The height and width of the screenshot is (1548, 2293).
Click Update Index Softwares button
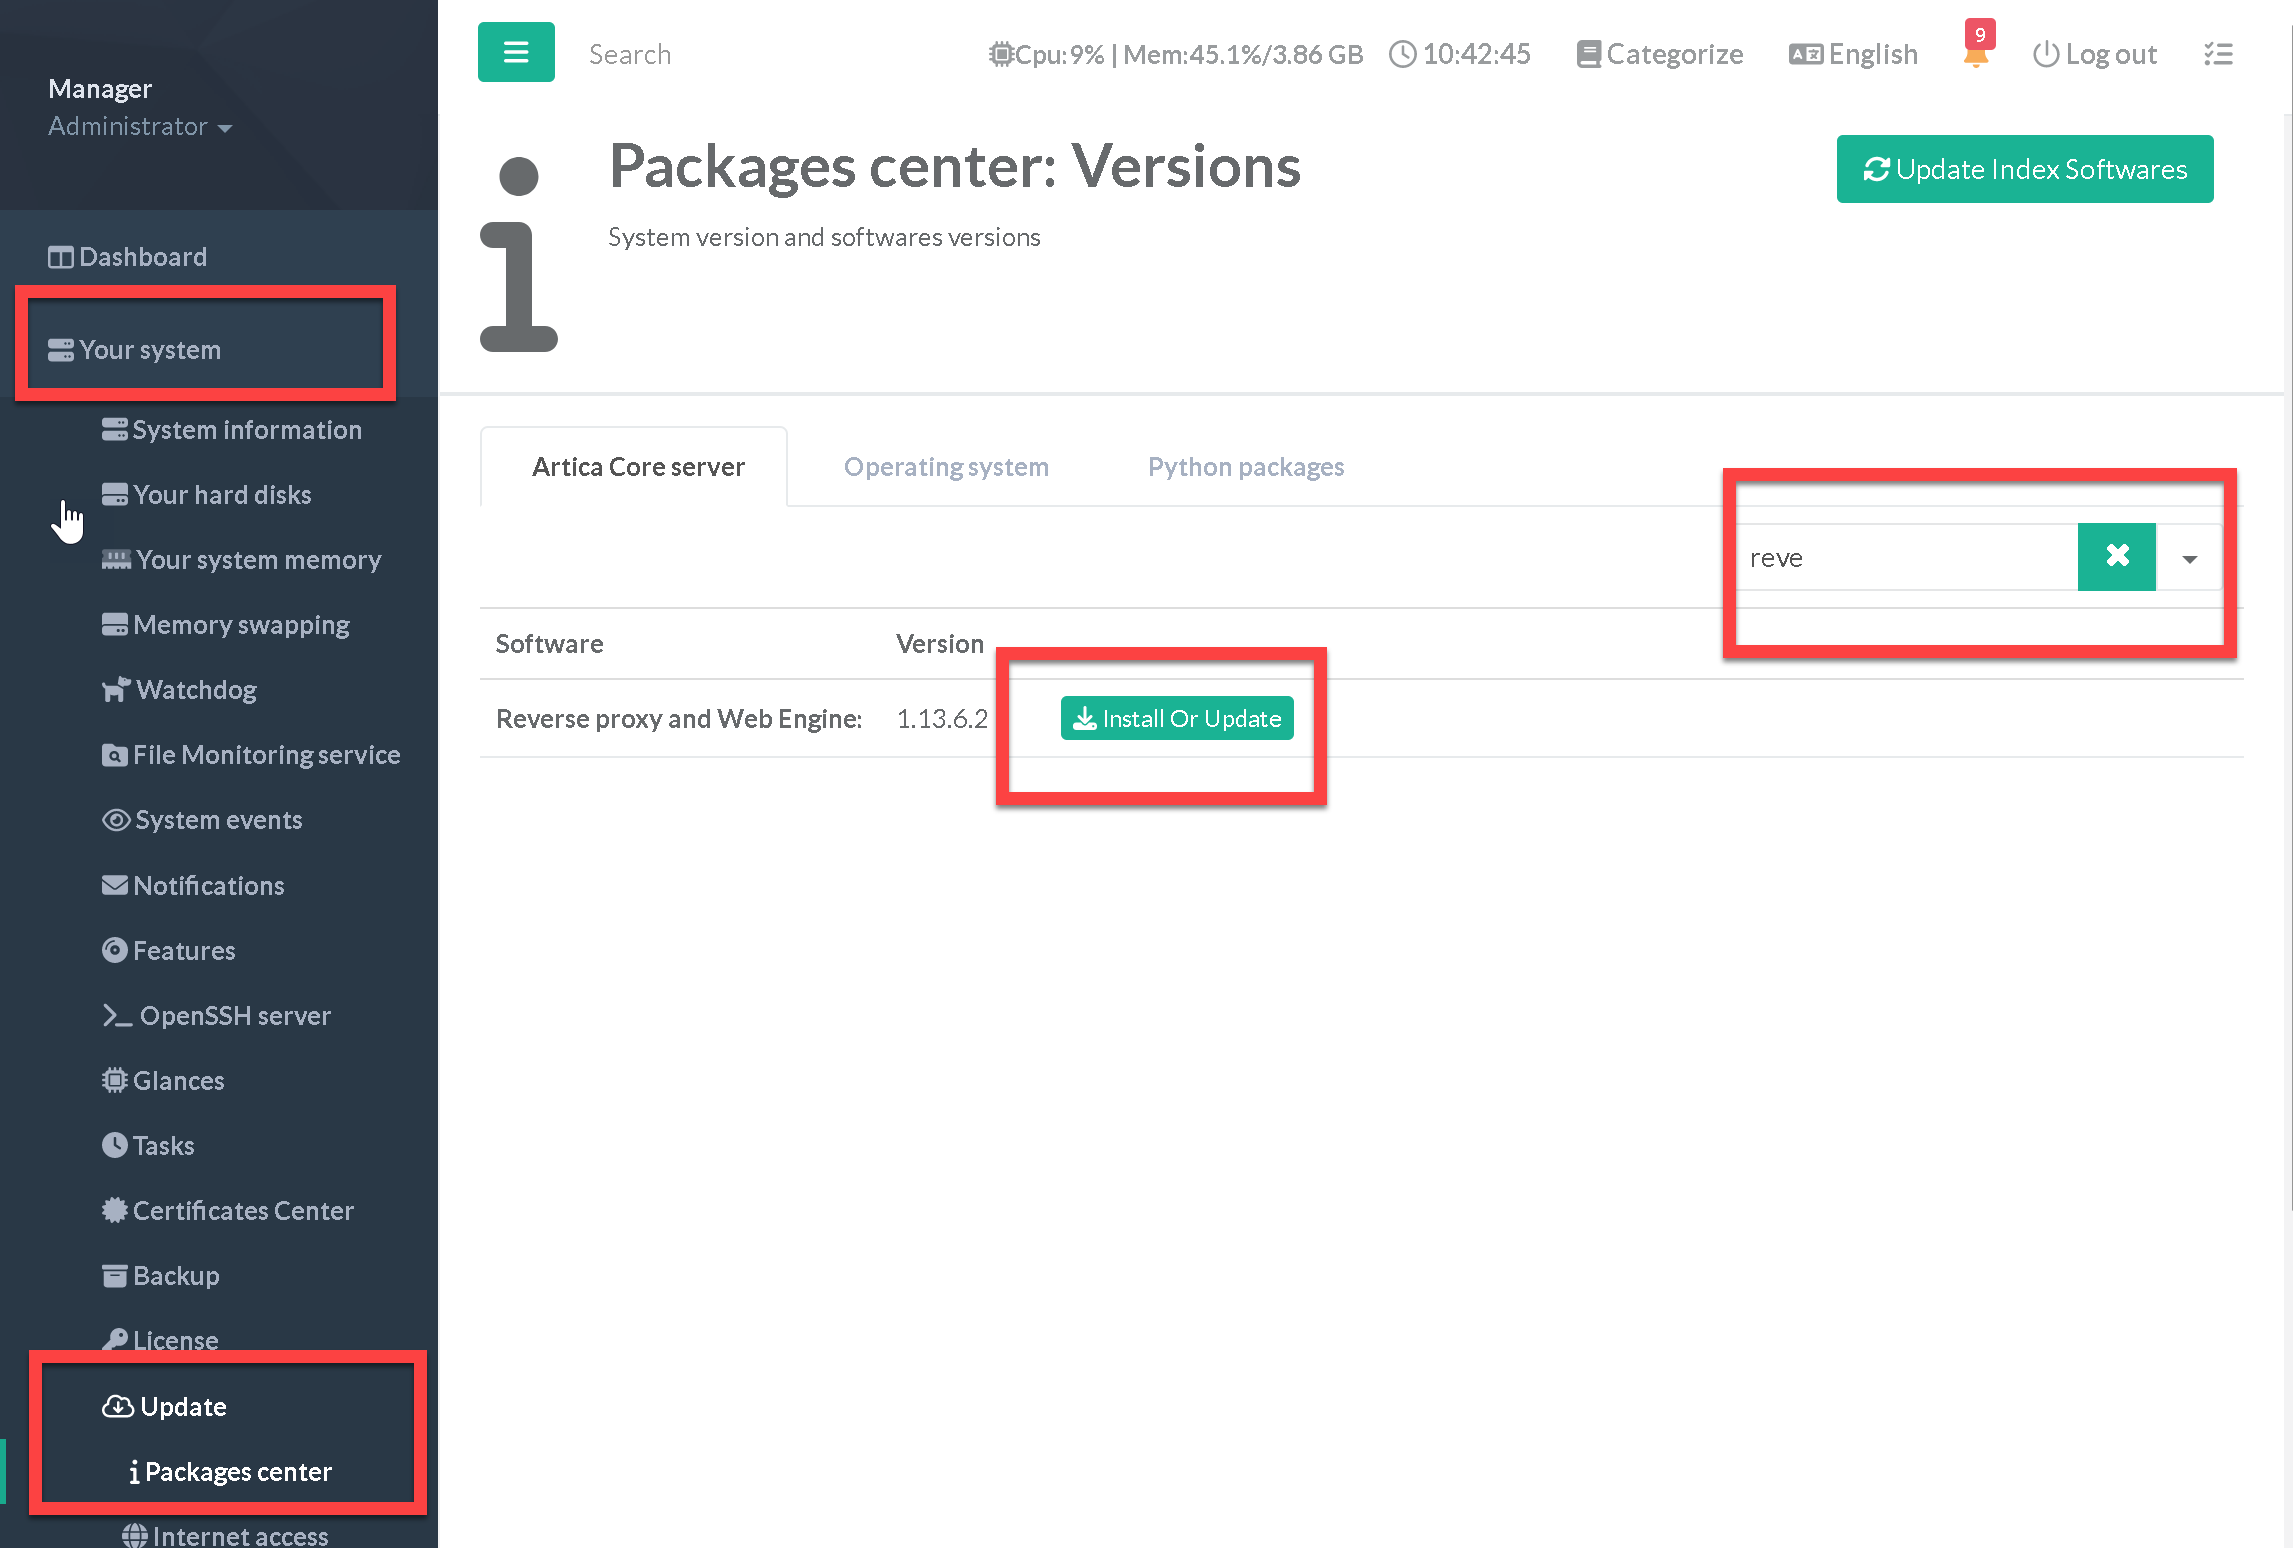click(x=2025, y=169)
